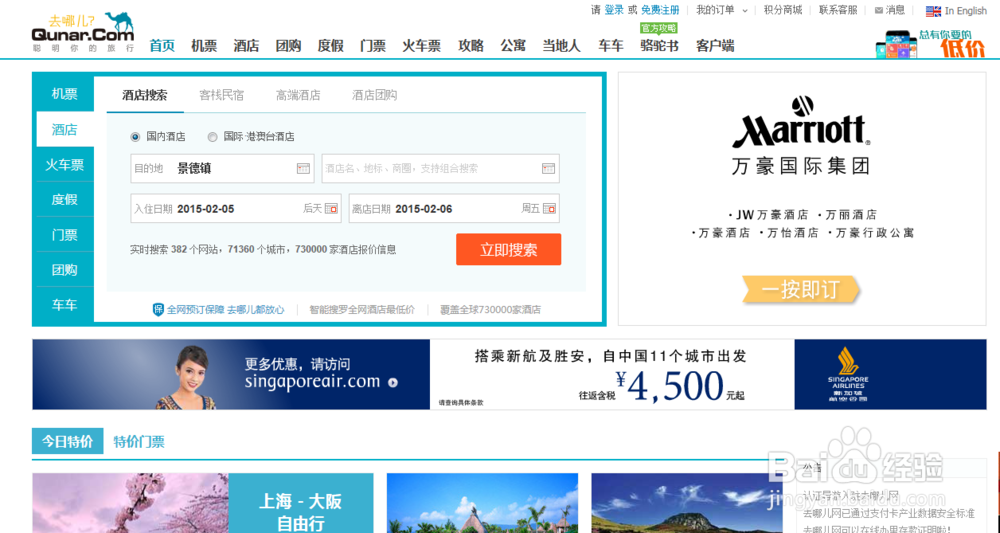Click the 官方攻略 green badge
Viewport: 1000px width, 533px height.
tap(659, 28)
